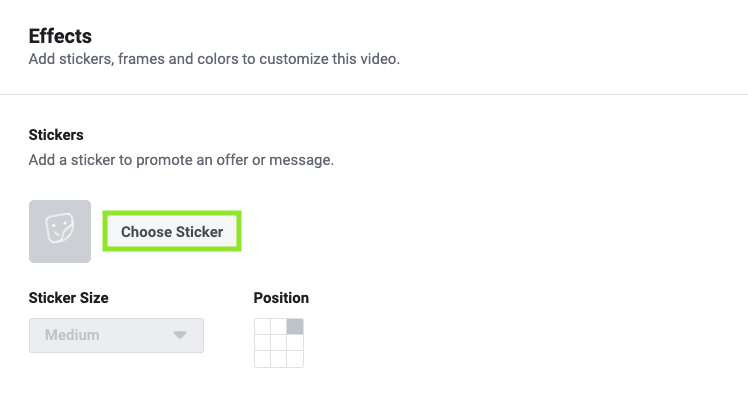Open the Sticker Size Medium dropdown
This screenshot has width=748, height=396.
(x=116, y=335)
